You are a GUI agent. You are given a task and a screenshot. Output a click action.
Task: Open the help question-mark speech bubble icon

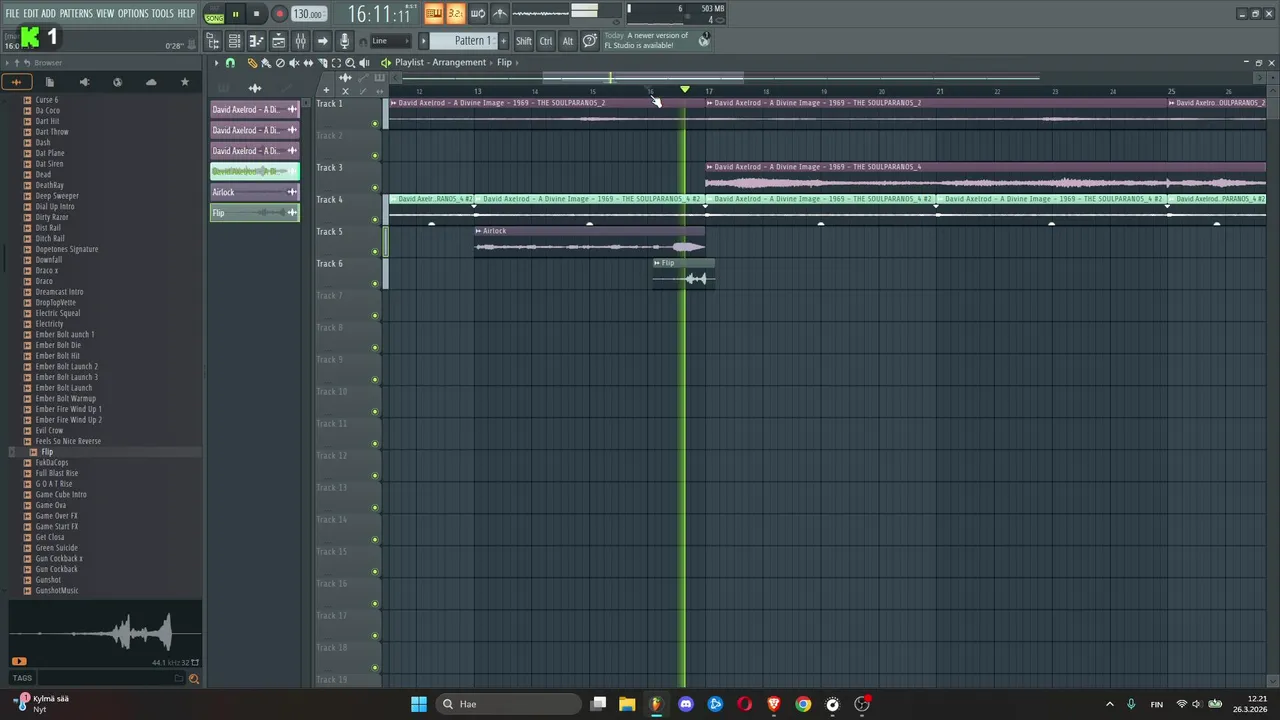pyautogui.click(x=589, y=41)
